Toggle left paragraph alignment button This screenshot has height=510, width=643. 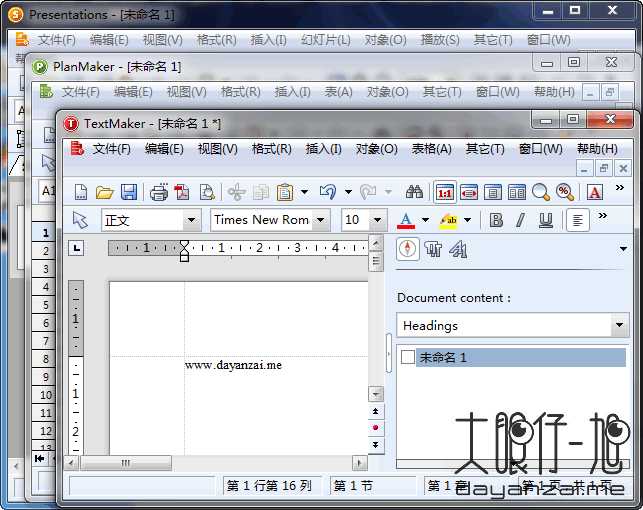point(578,220)
